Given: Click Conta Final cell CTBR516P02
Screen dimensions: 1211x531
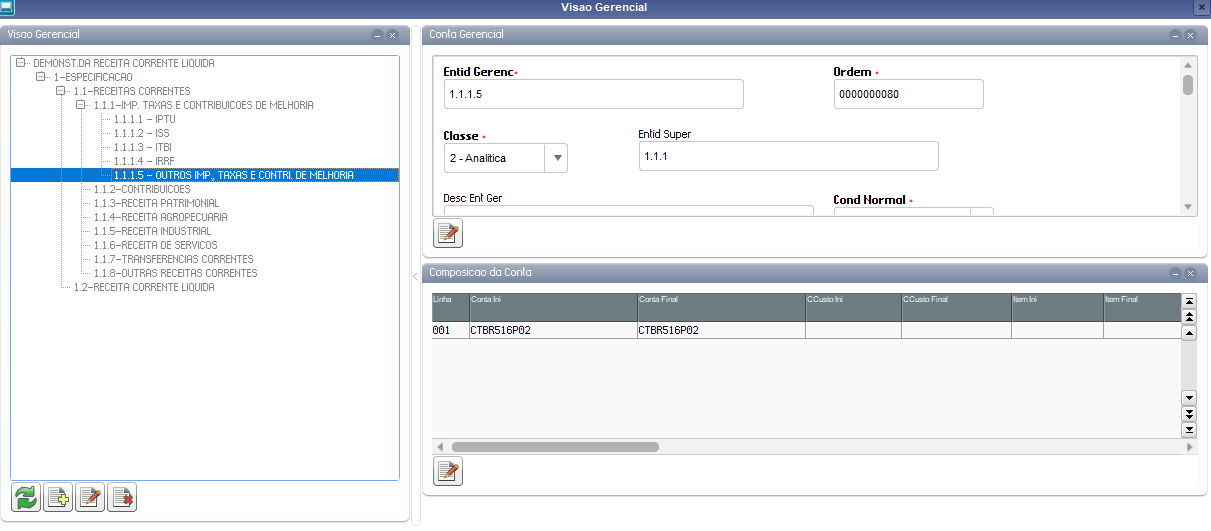Looking at the screenshot, I should 720,330.
